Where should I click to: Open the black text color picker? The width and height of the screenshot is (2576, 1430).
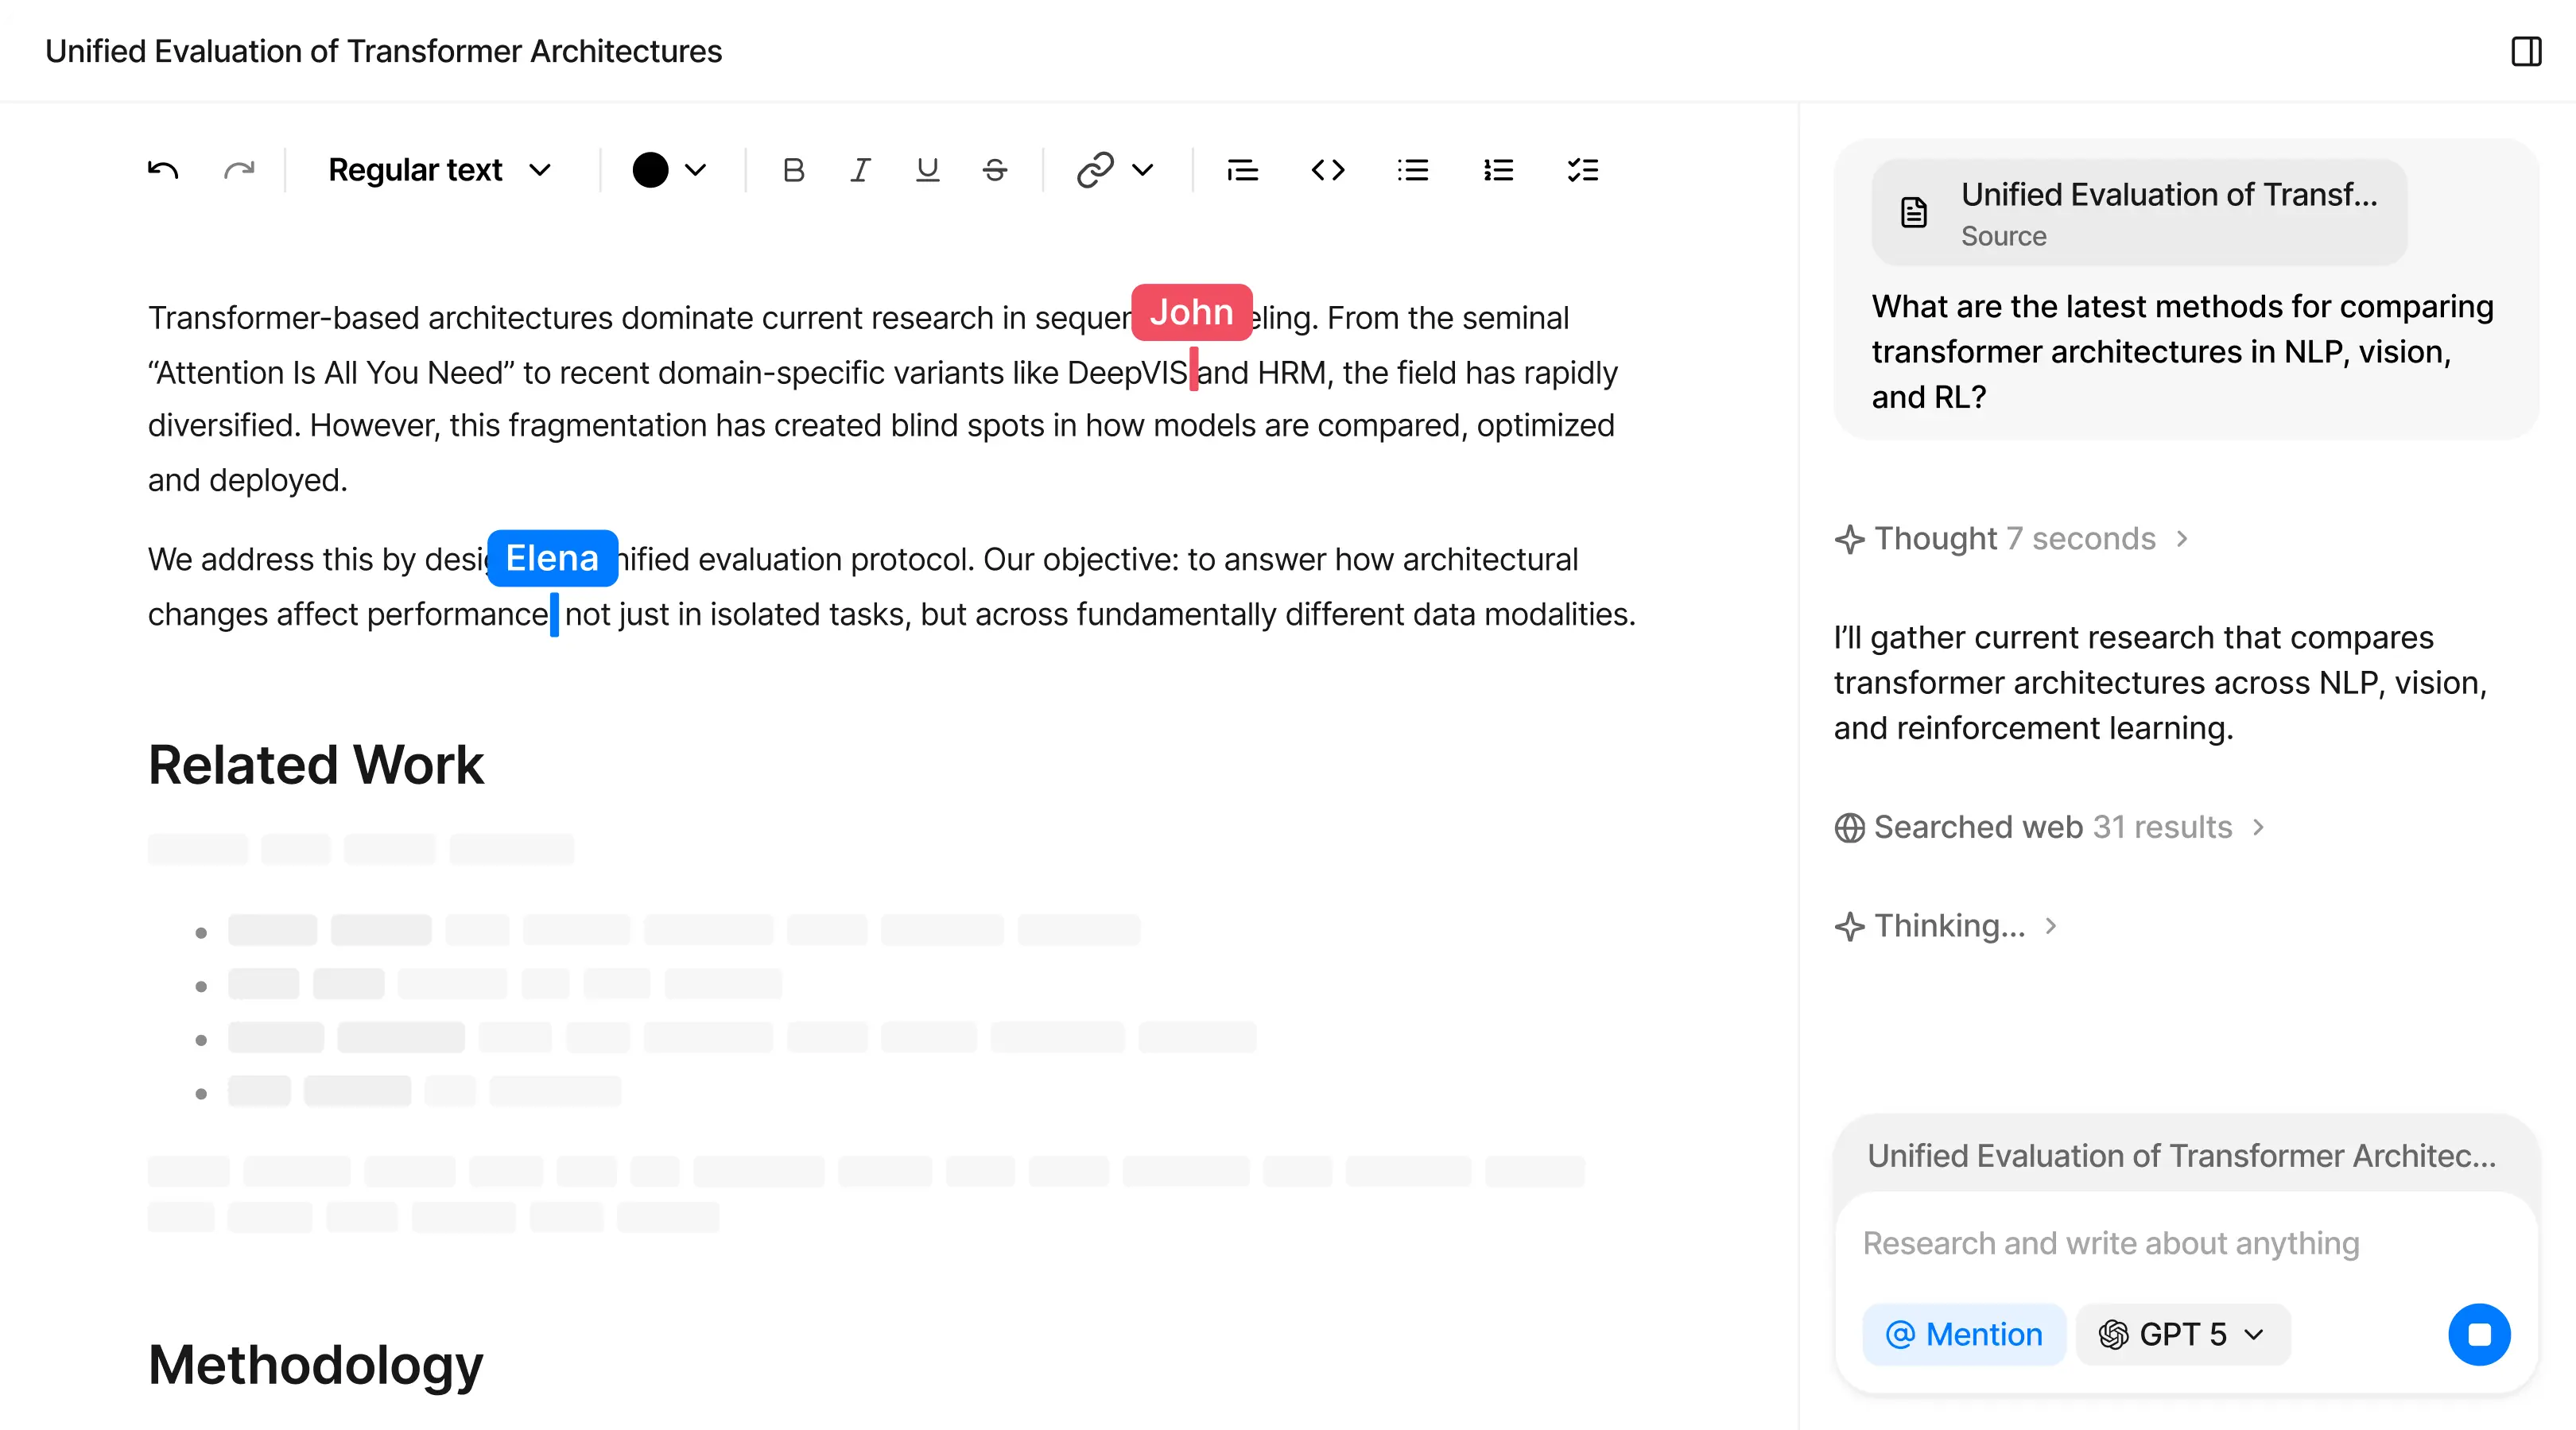669,170
